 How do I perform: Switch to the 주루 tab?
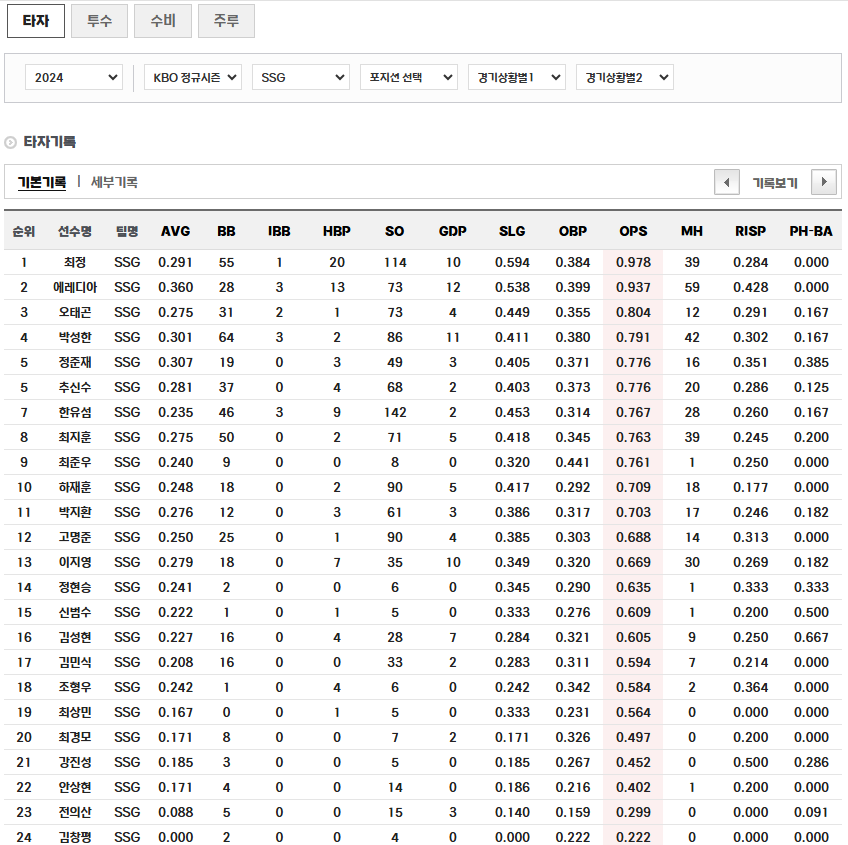226,21
